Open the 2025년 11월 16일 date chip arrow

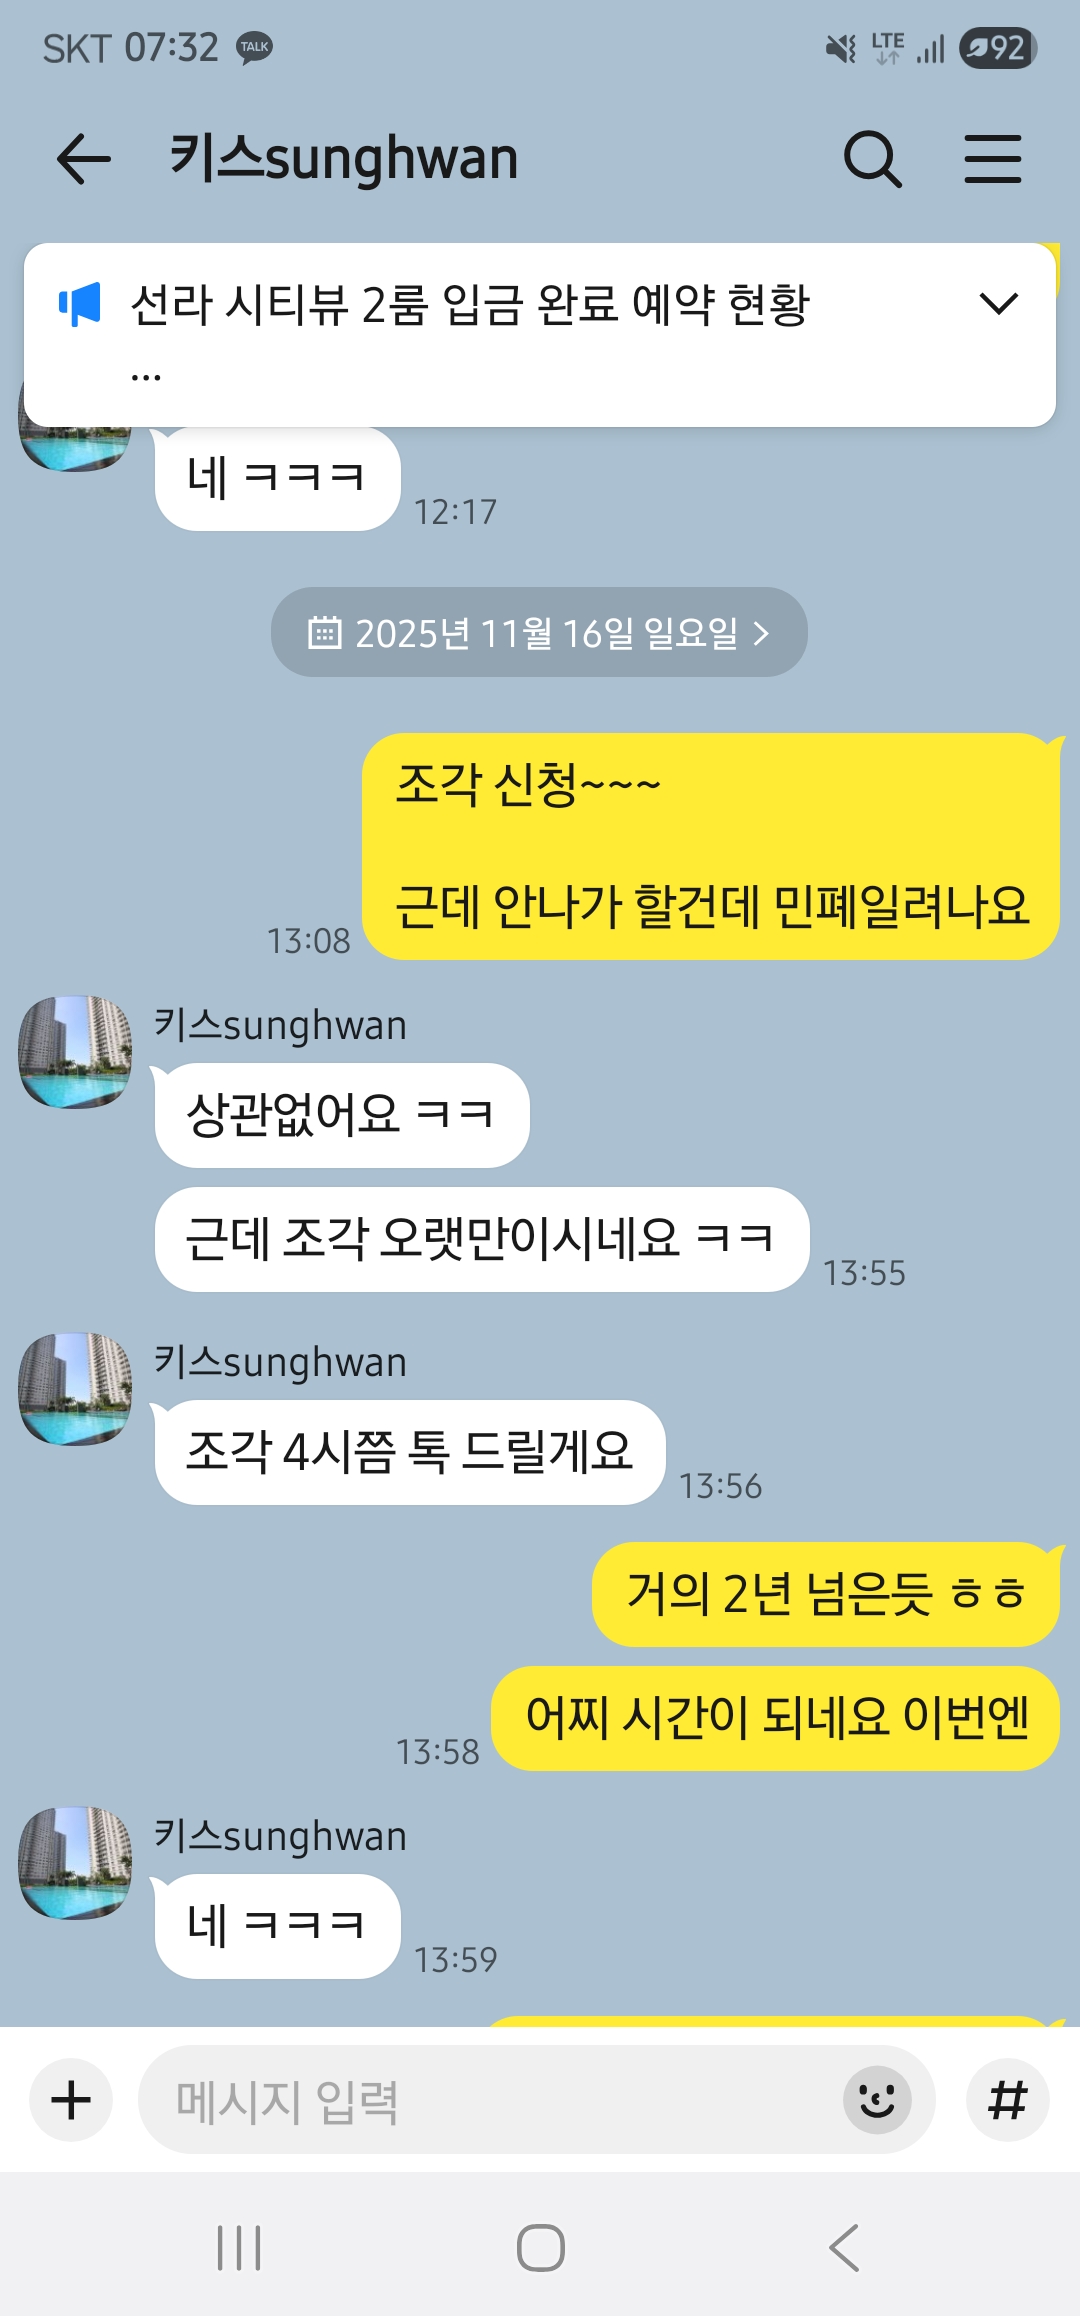761,632
